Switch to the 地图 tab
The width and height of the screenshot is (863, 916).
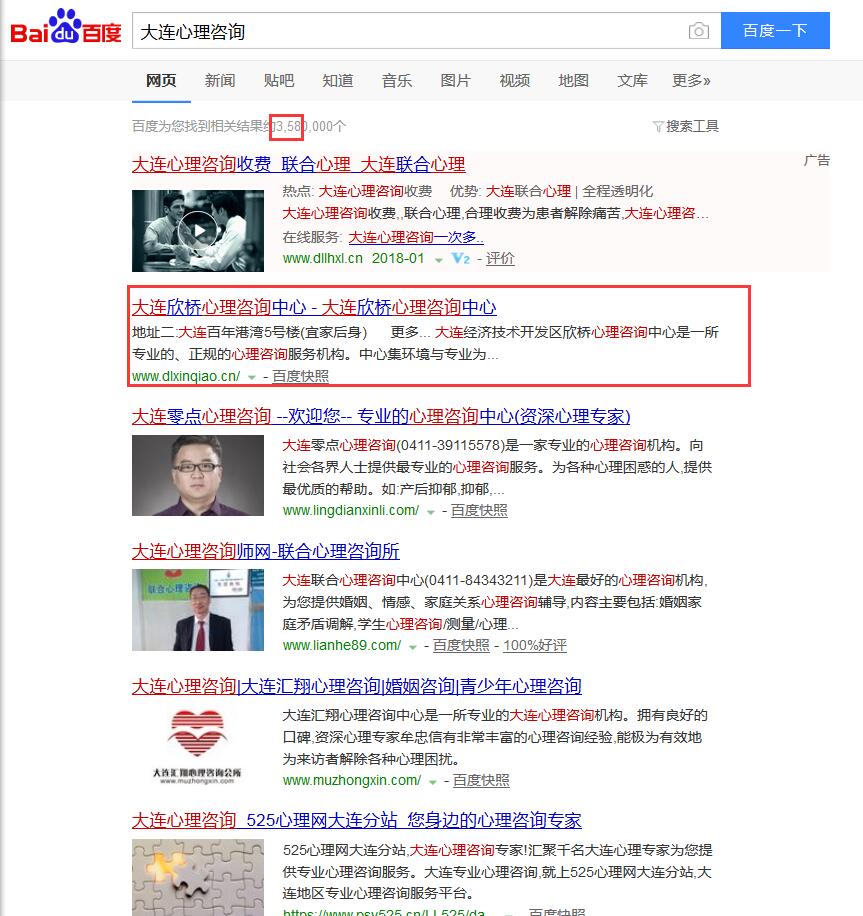573,81
